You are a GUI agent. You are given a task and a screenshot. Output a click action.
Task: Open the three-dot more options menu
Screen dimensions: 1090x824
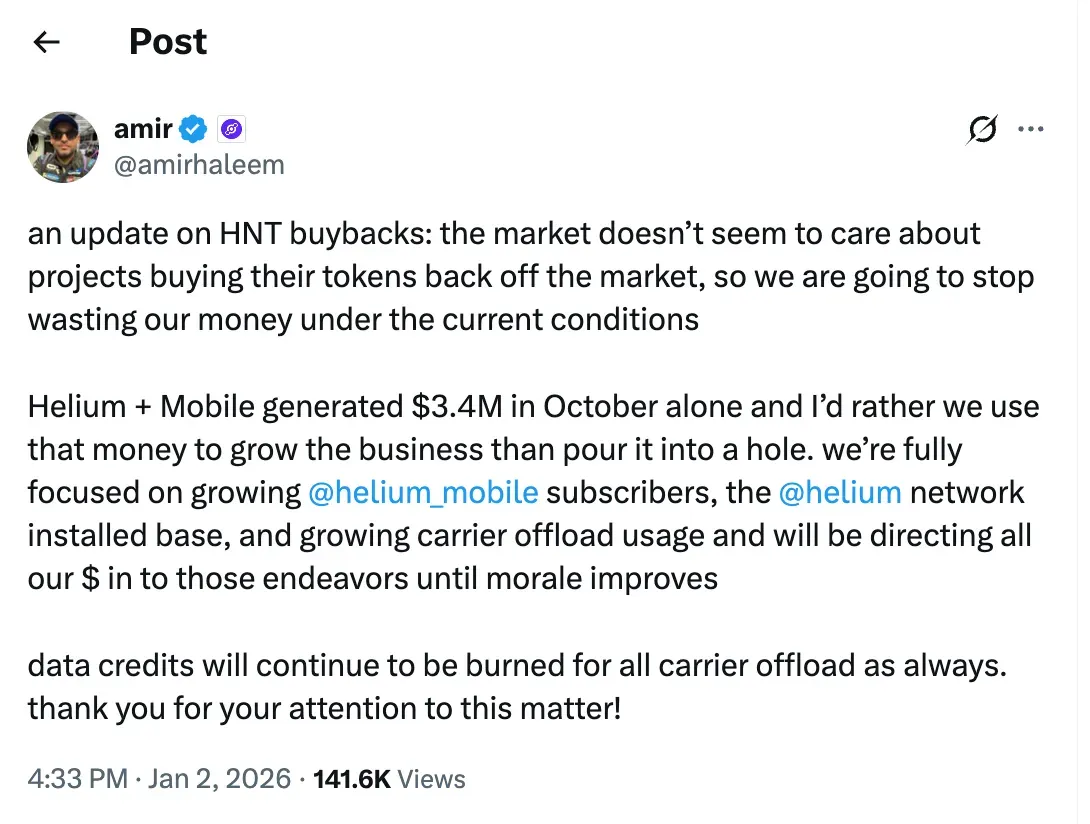pyautogui.click(x=1031, y=130)
